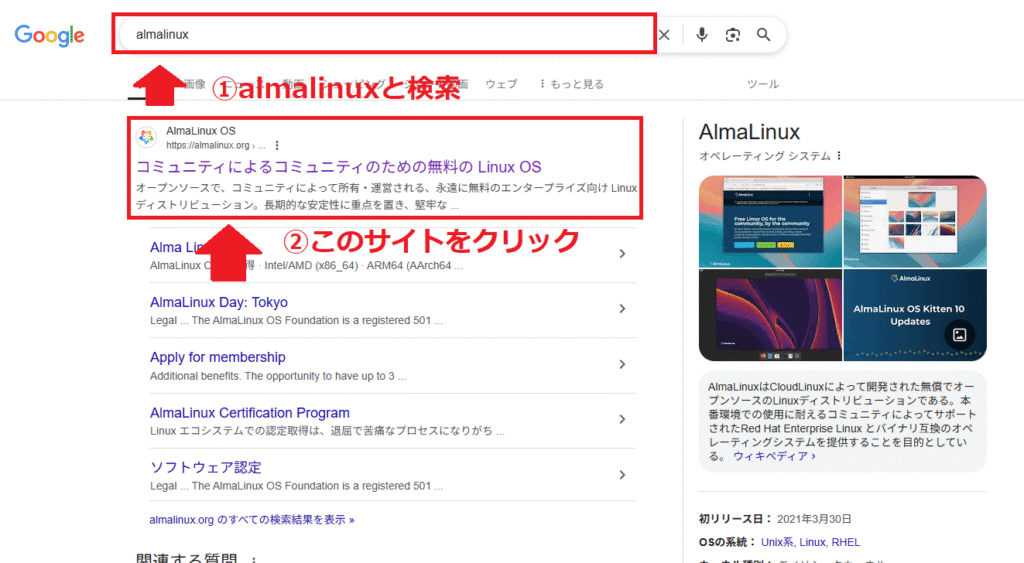Open the Unix系 link
1024x563 pixels.
(777, 542)
